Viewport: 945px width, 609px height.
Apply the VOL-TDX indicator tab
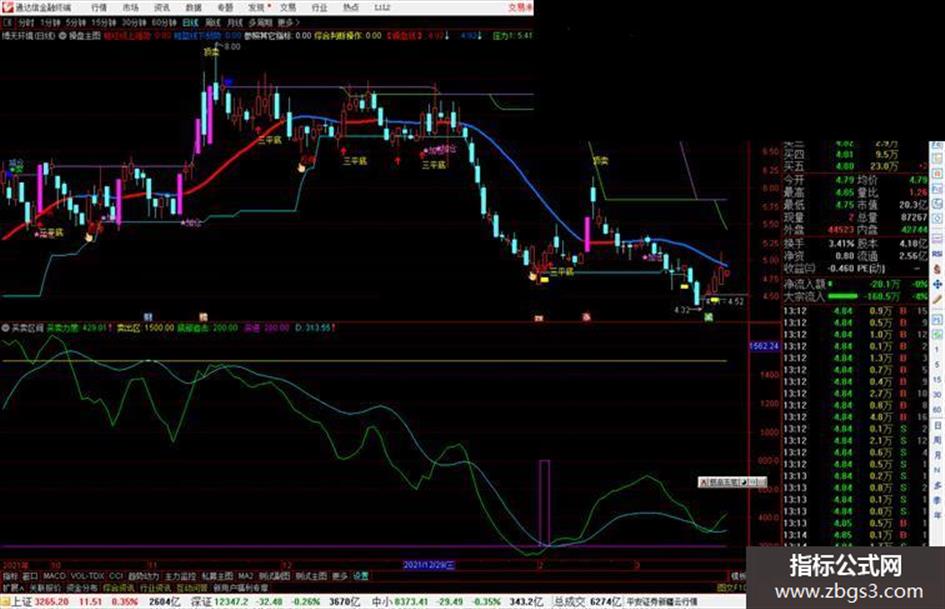coord(87,576)
